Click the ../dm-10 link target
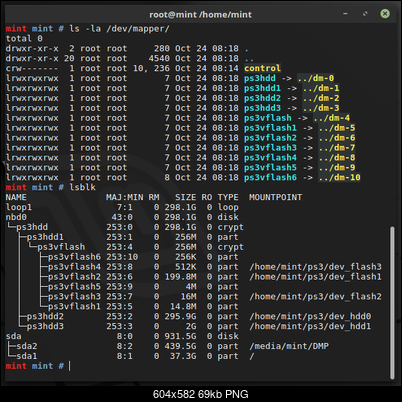402x402 pixels. (x=339, y=177)
